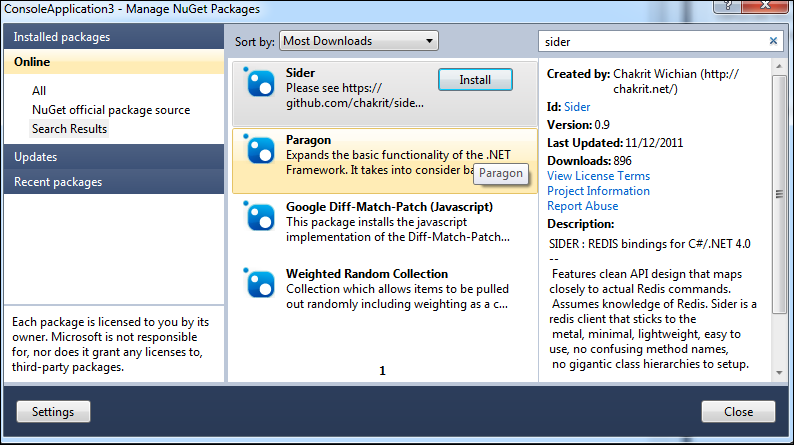Open View License Terms link
The width and height of the screenshot is (794, 445).
point(599,176)
